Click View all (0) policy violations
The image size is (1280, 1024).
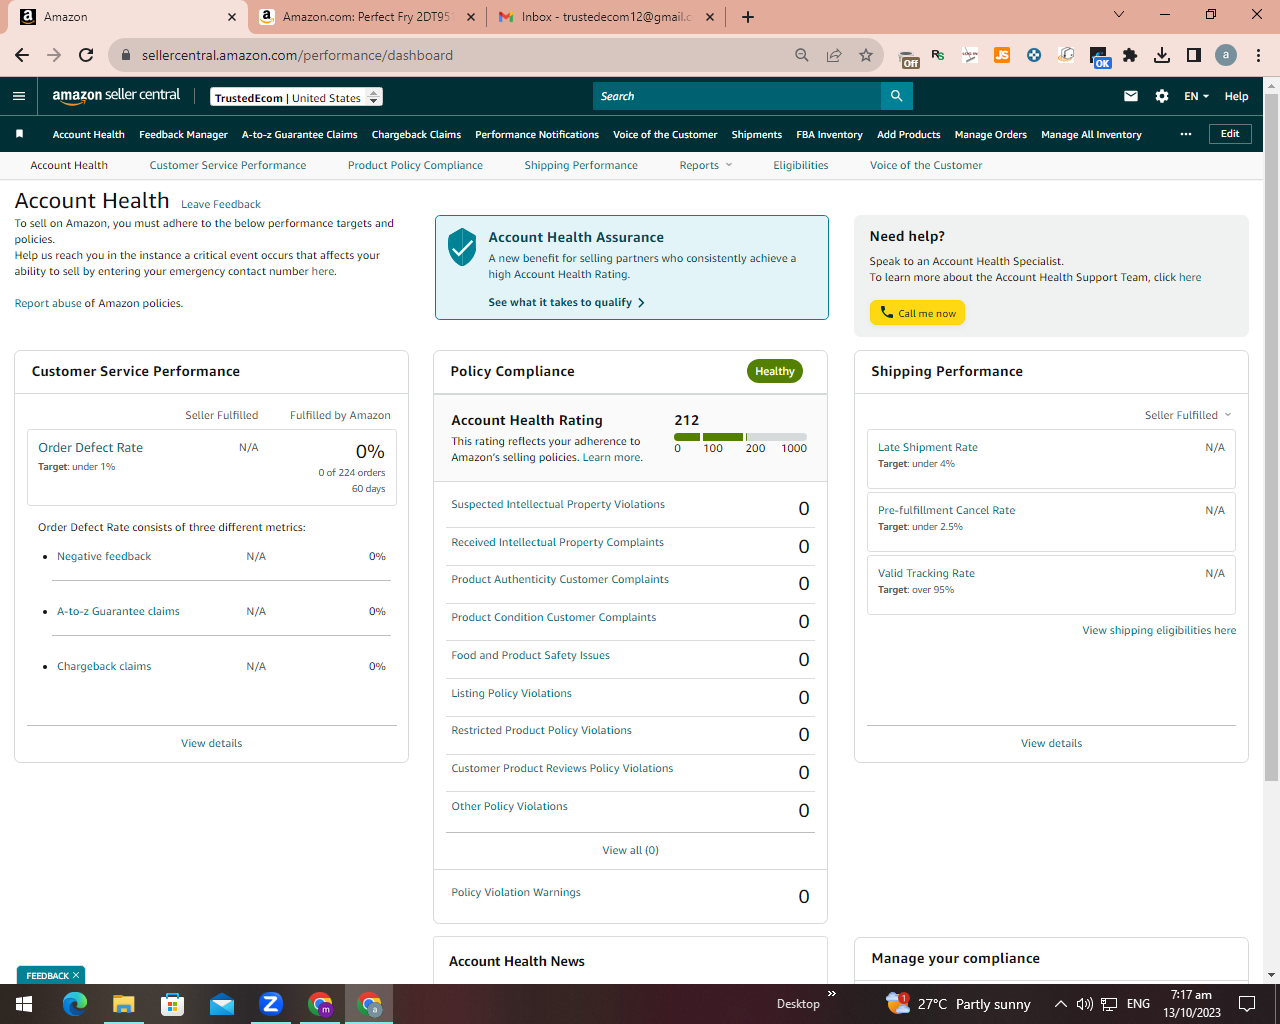pos(630,850)
